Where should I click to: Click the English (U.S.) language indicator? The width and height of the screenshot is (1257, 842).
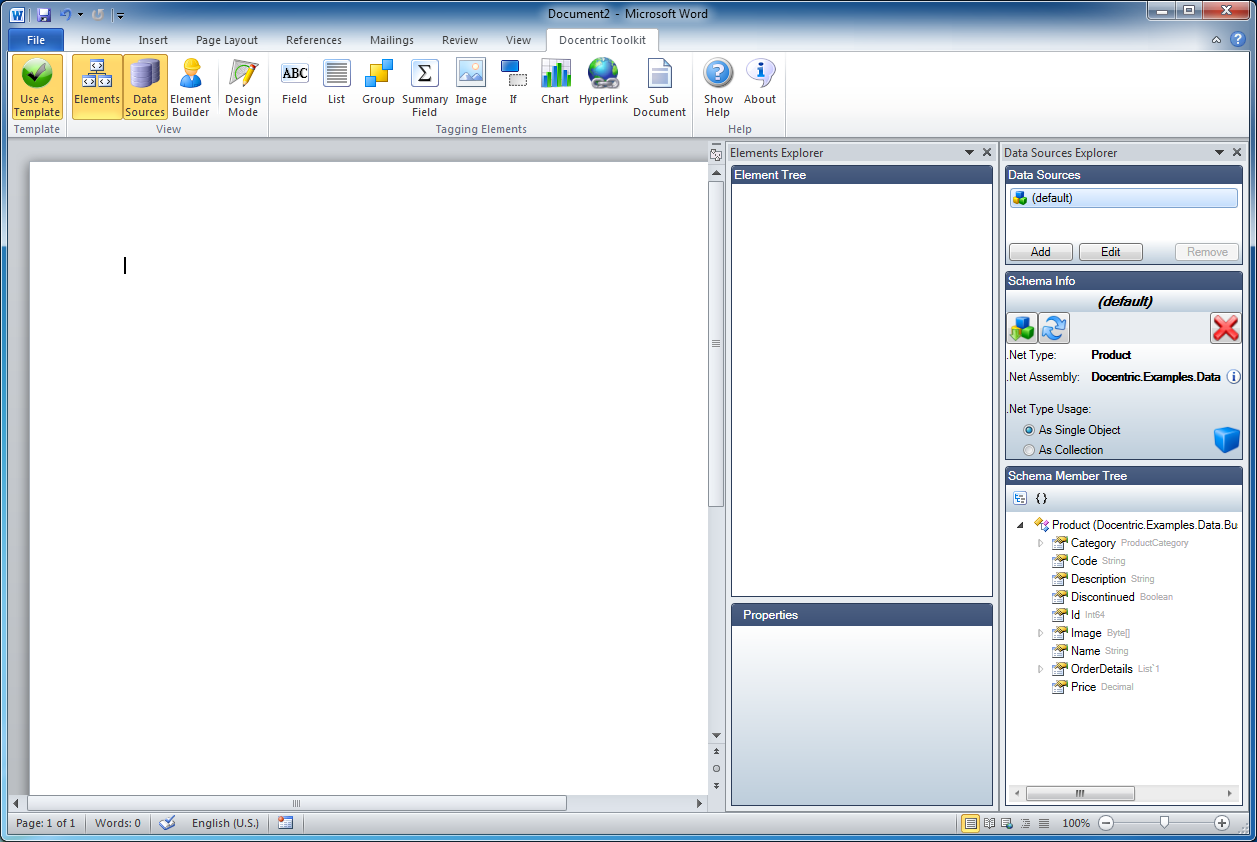pyautogui.click(x=225, y=823)
